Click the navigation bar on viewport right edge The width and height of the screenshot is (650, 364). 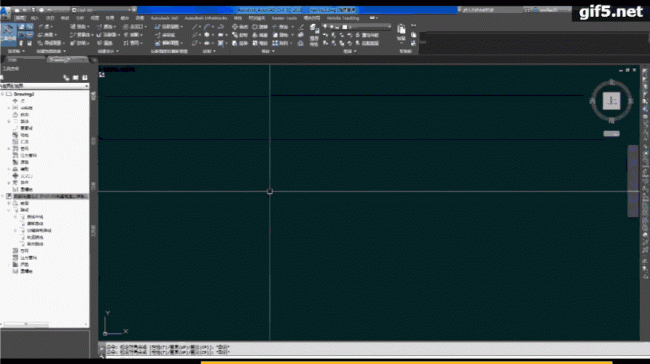pos(633,181)
